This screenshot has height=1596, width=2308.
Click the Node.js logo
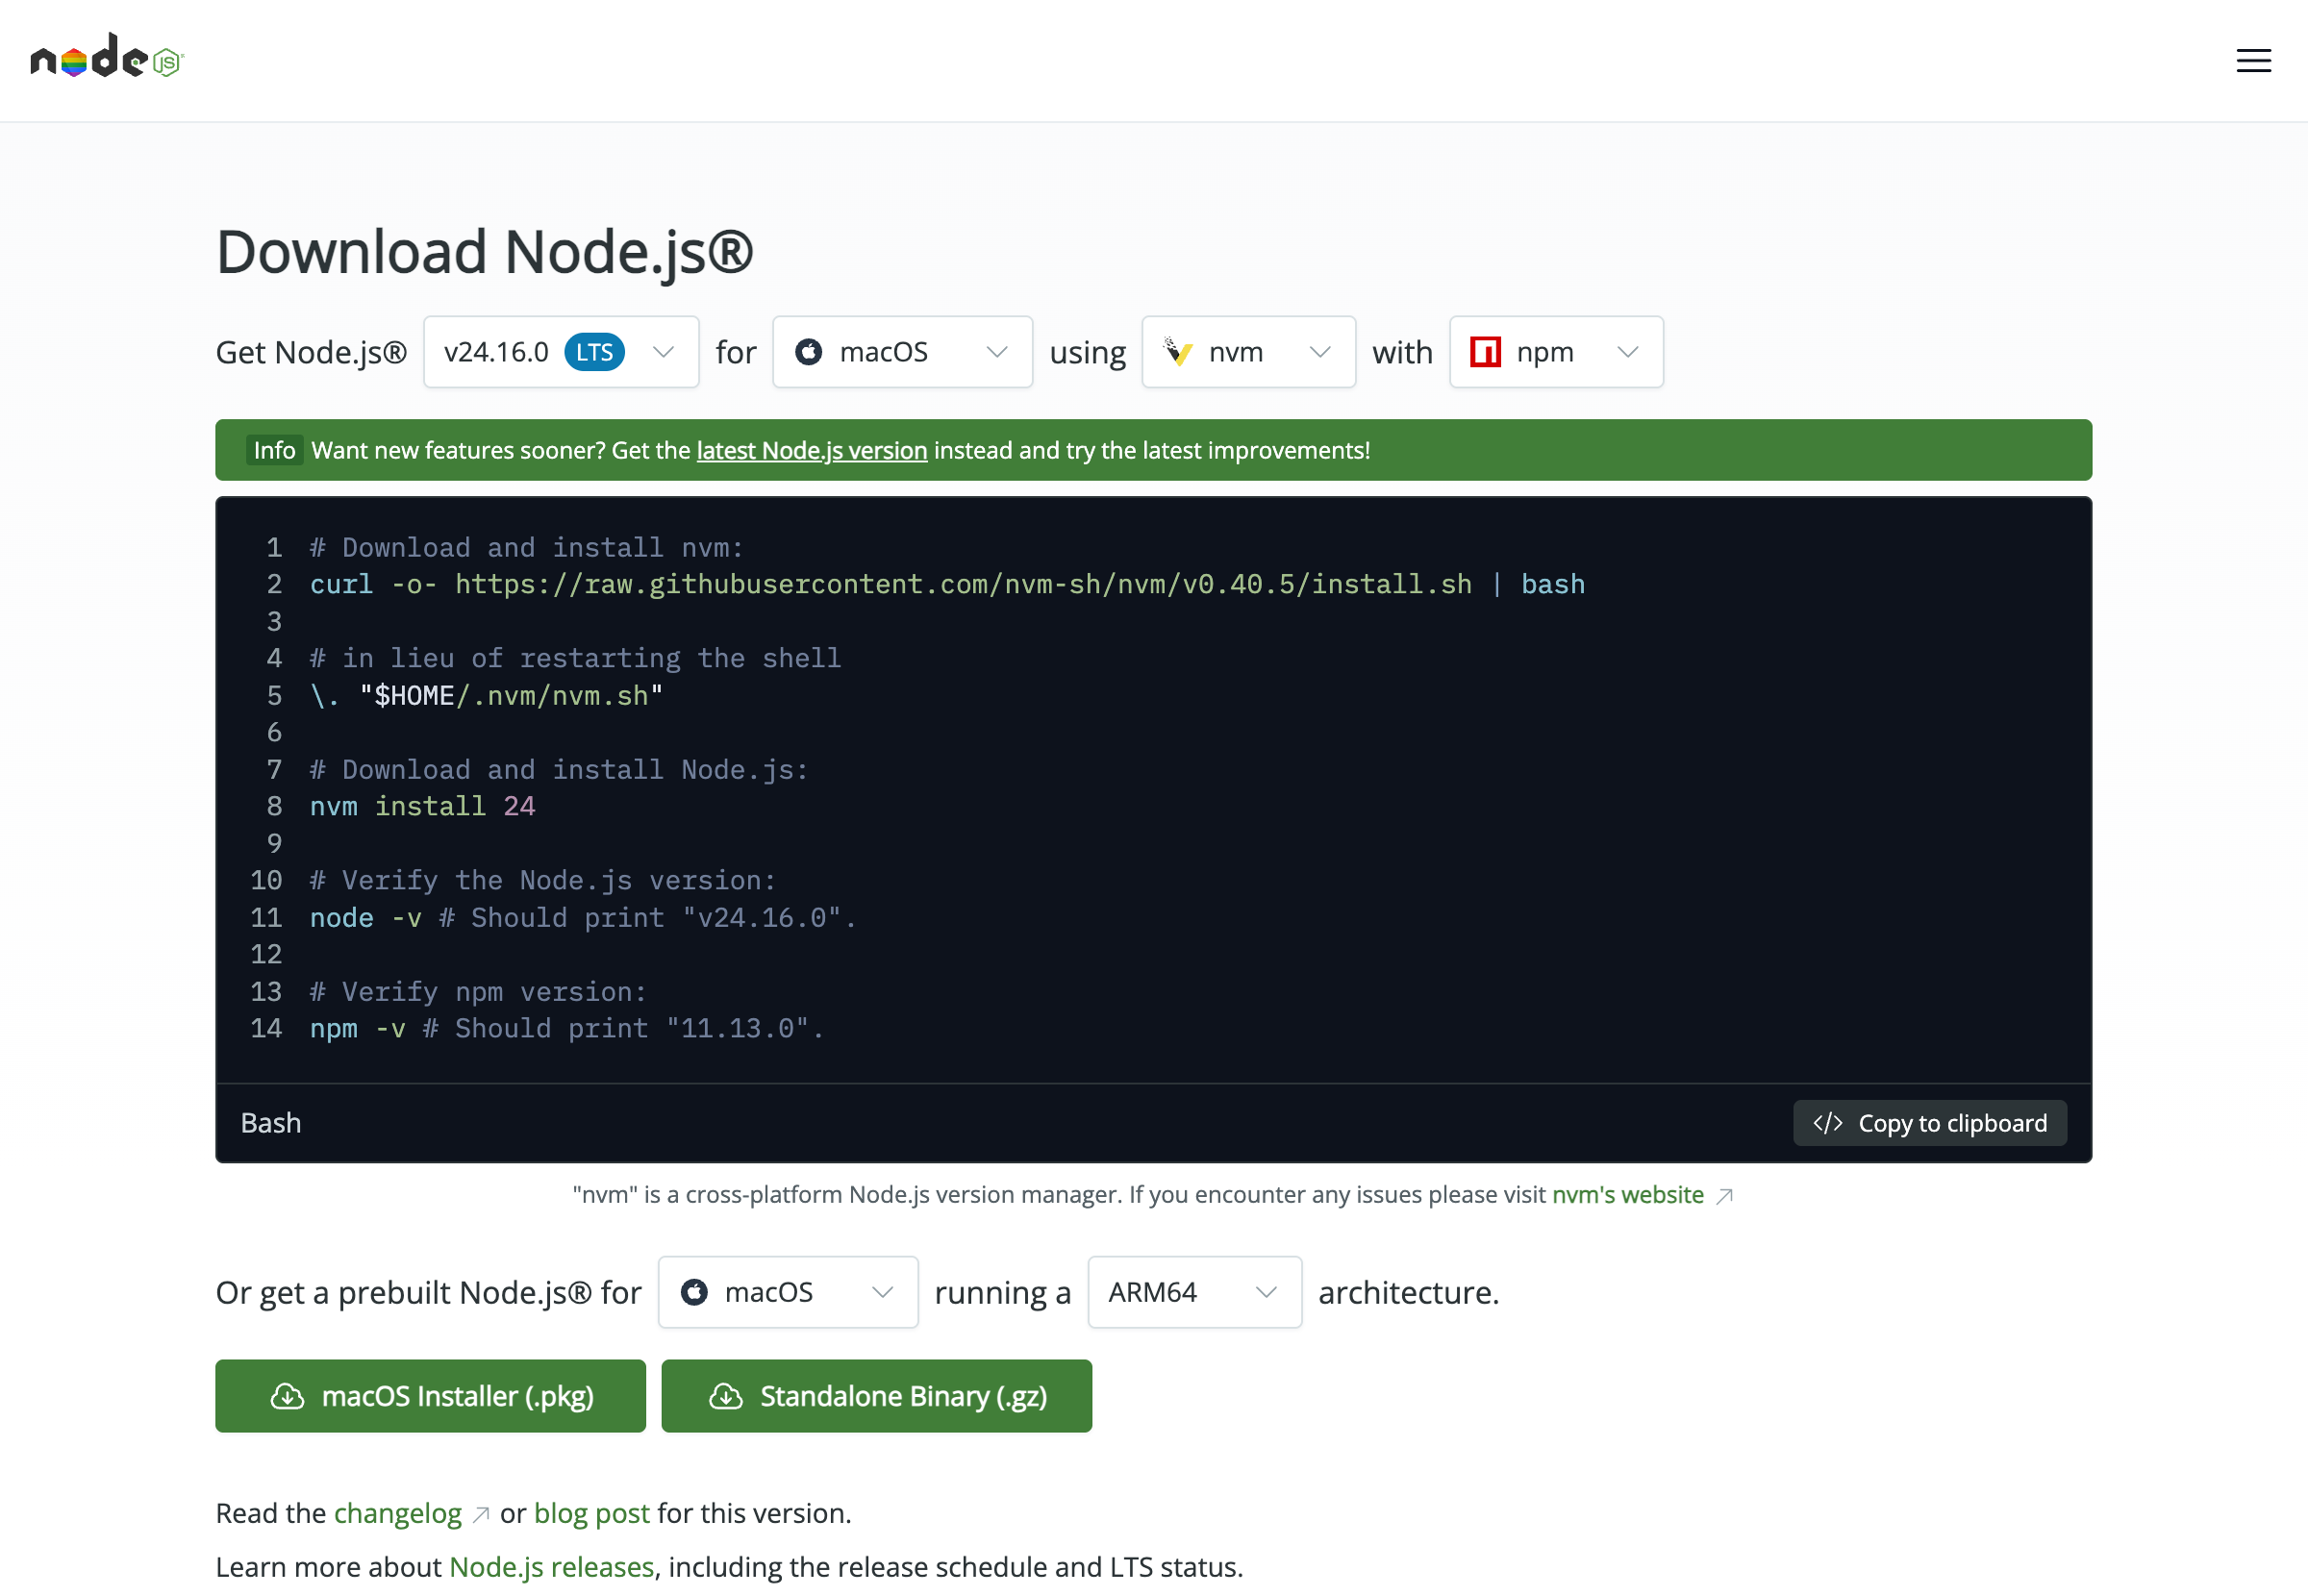107,57
